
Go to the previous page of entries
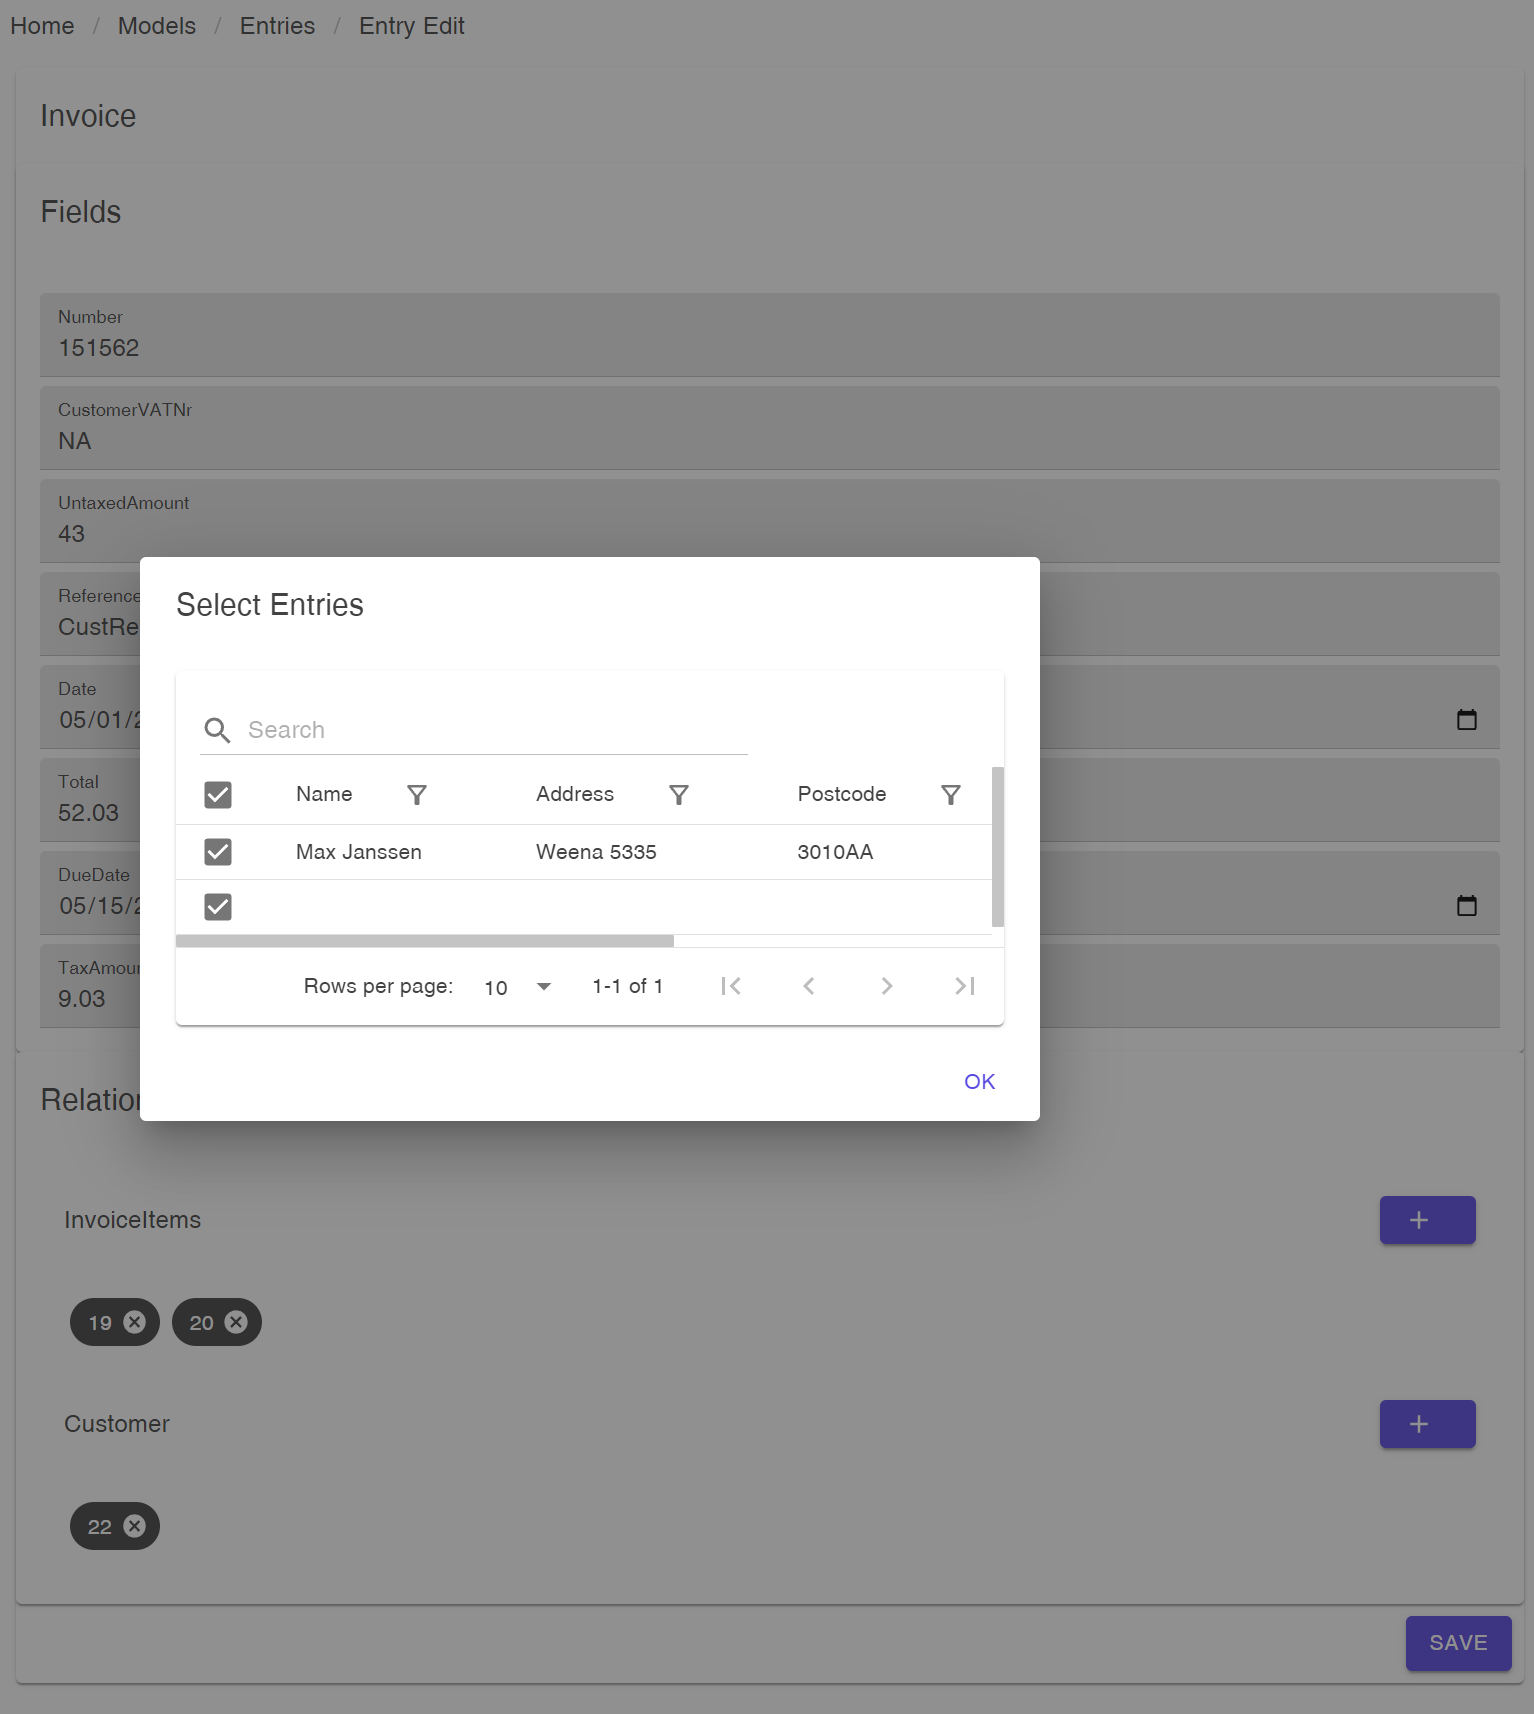pyautogui.click(x=809, y=986)
